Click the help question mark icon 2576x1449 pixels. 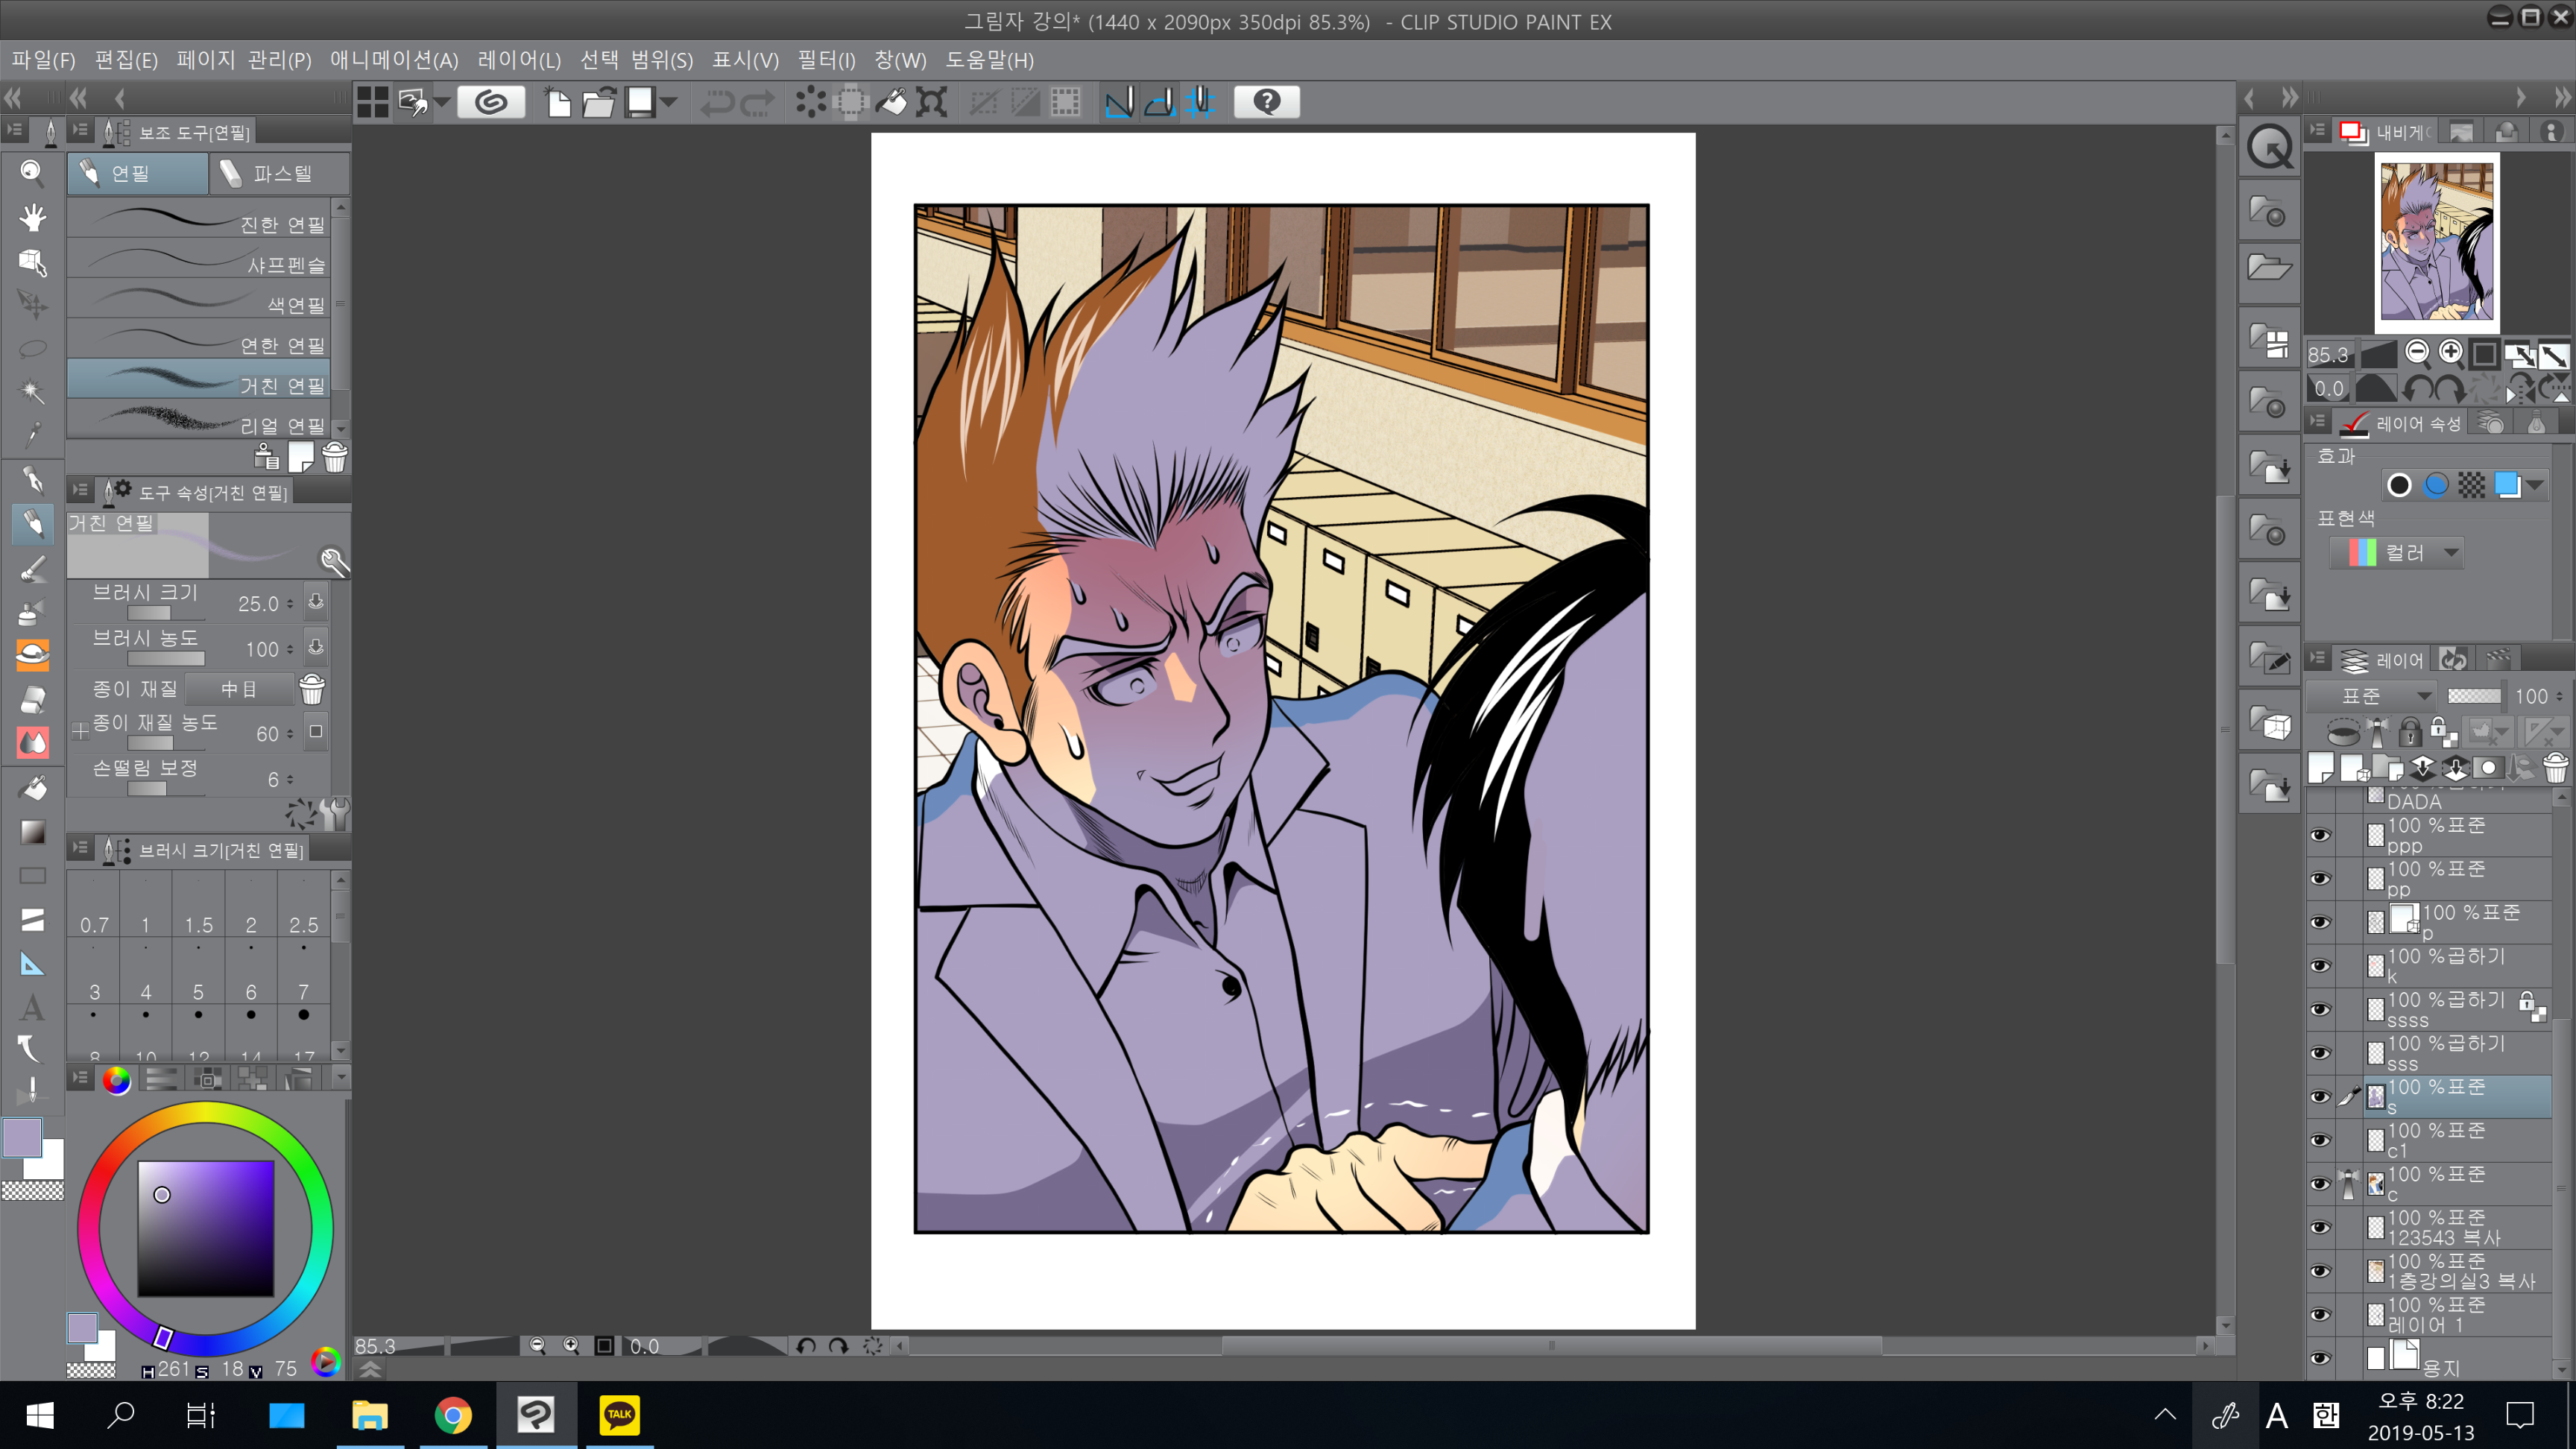[x=1266, y=102]
